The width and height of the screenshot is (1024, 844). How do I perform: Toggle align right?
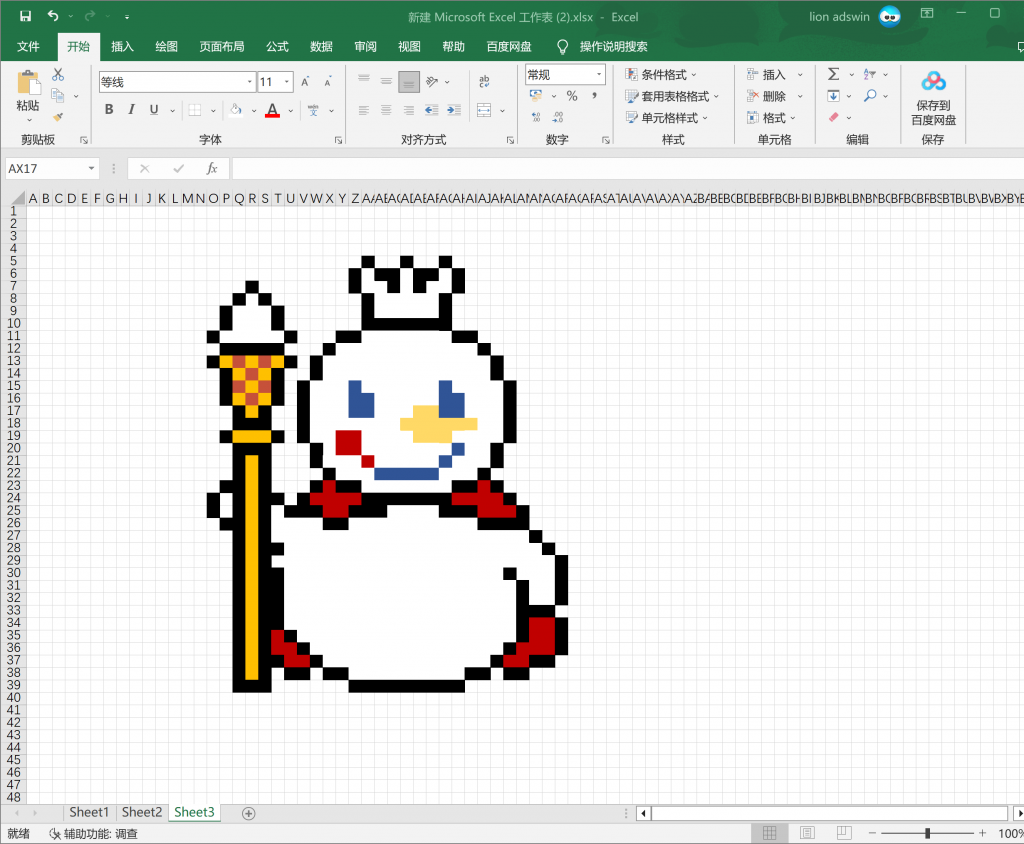click(x=409, y=110)
